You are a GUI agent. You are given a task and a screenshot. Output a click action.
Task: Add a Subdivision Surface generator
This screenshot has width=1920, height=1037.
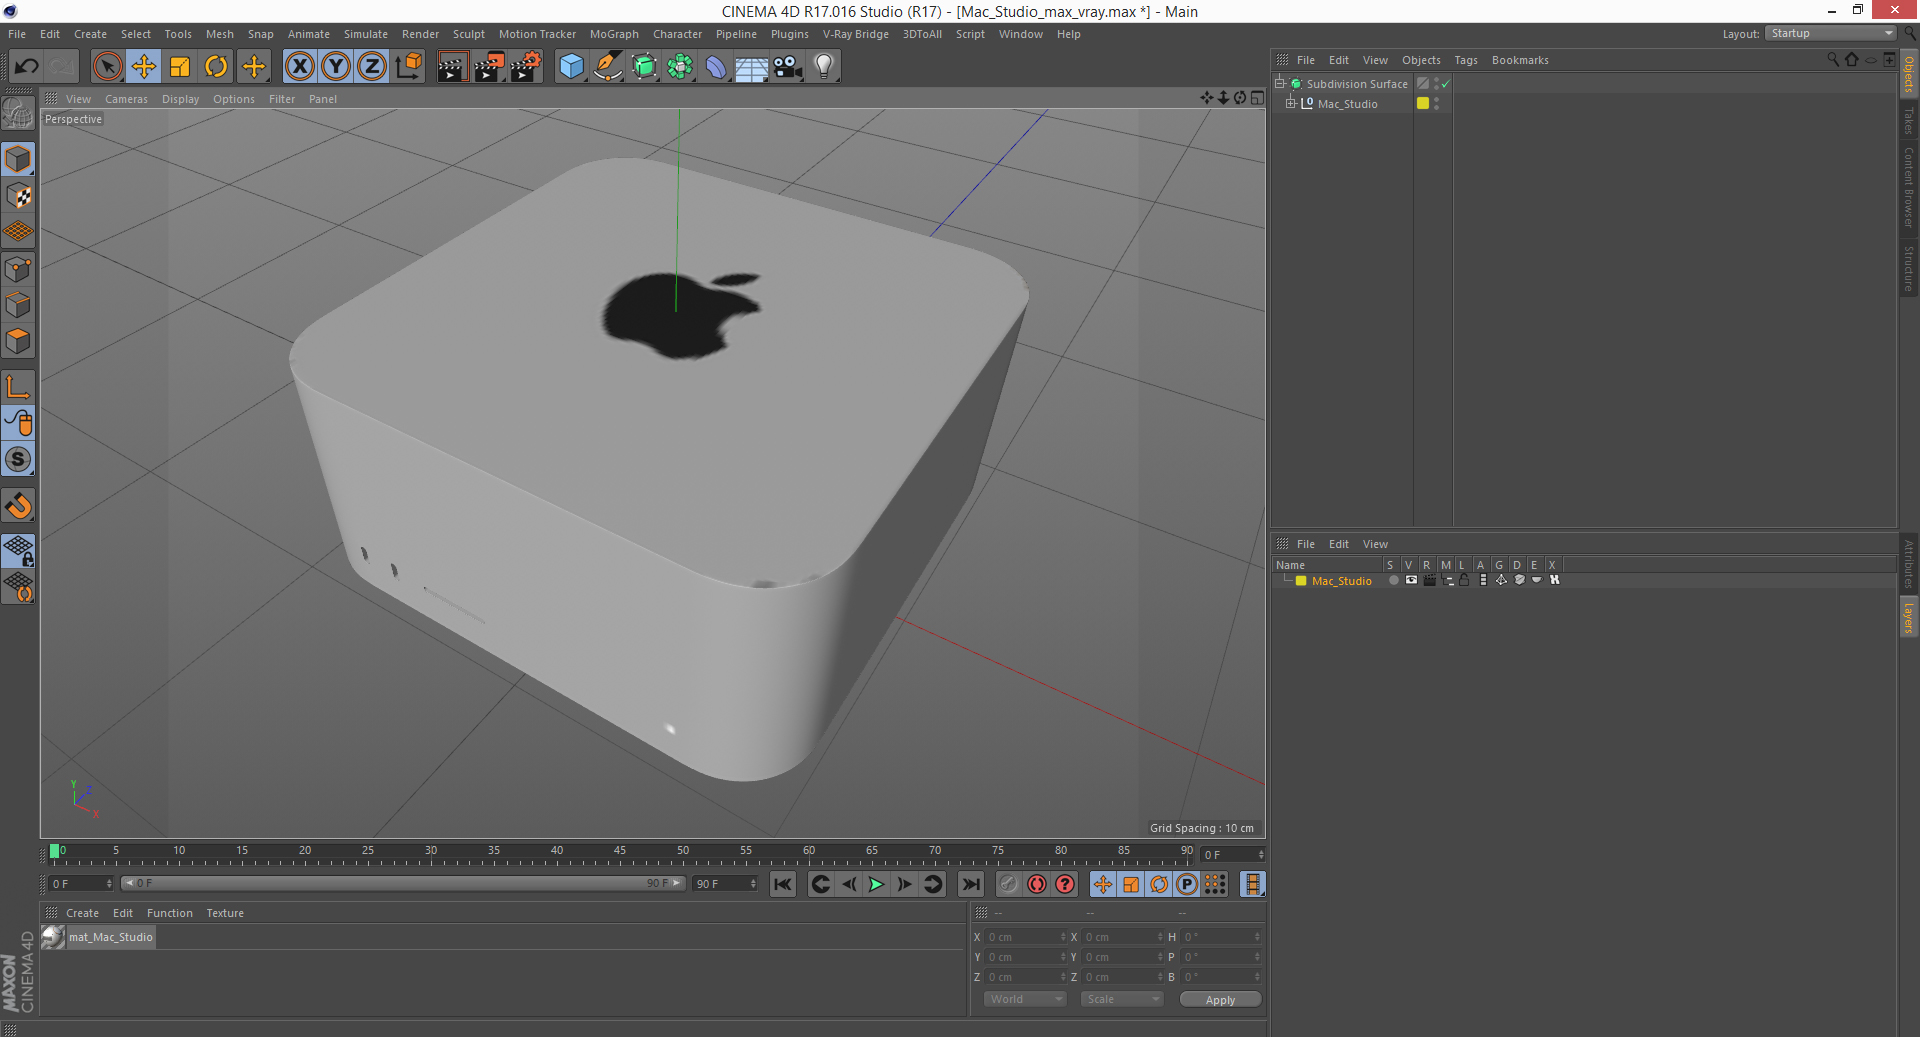[x=644, y=67]
